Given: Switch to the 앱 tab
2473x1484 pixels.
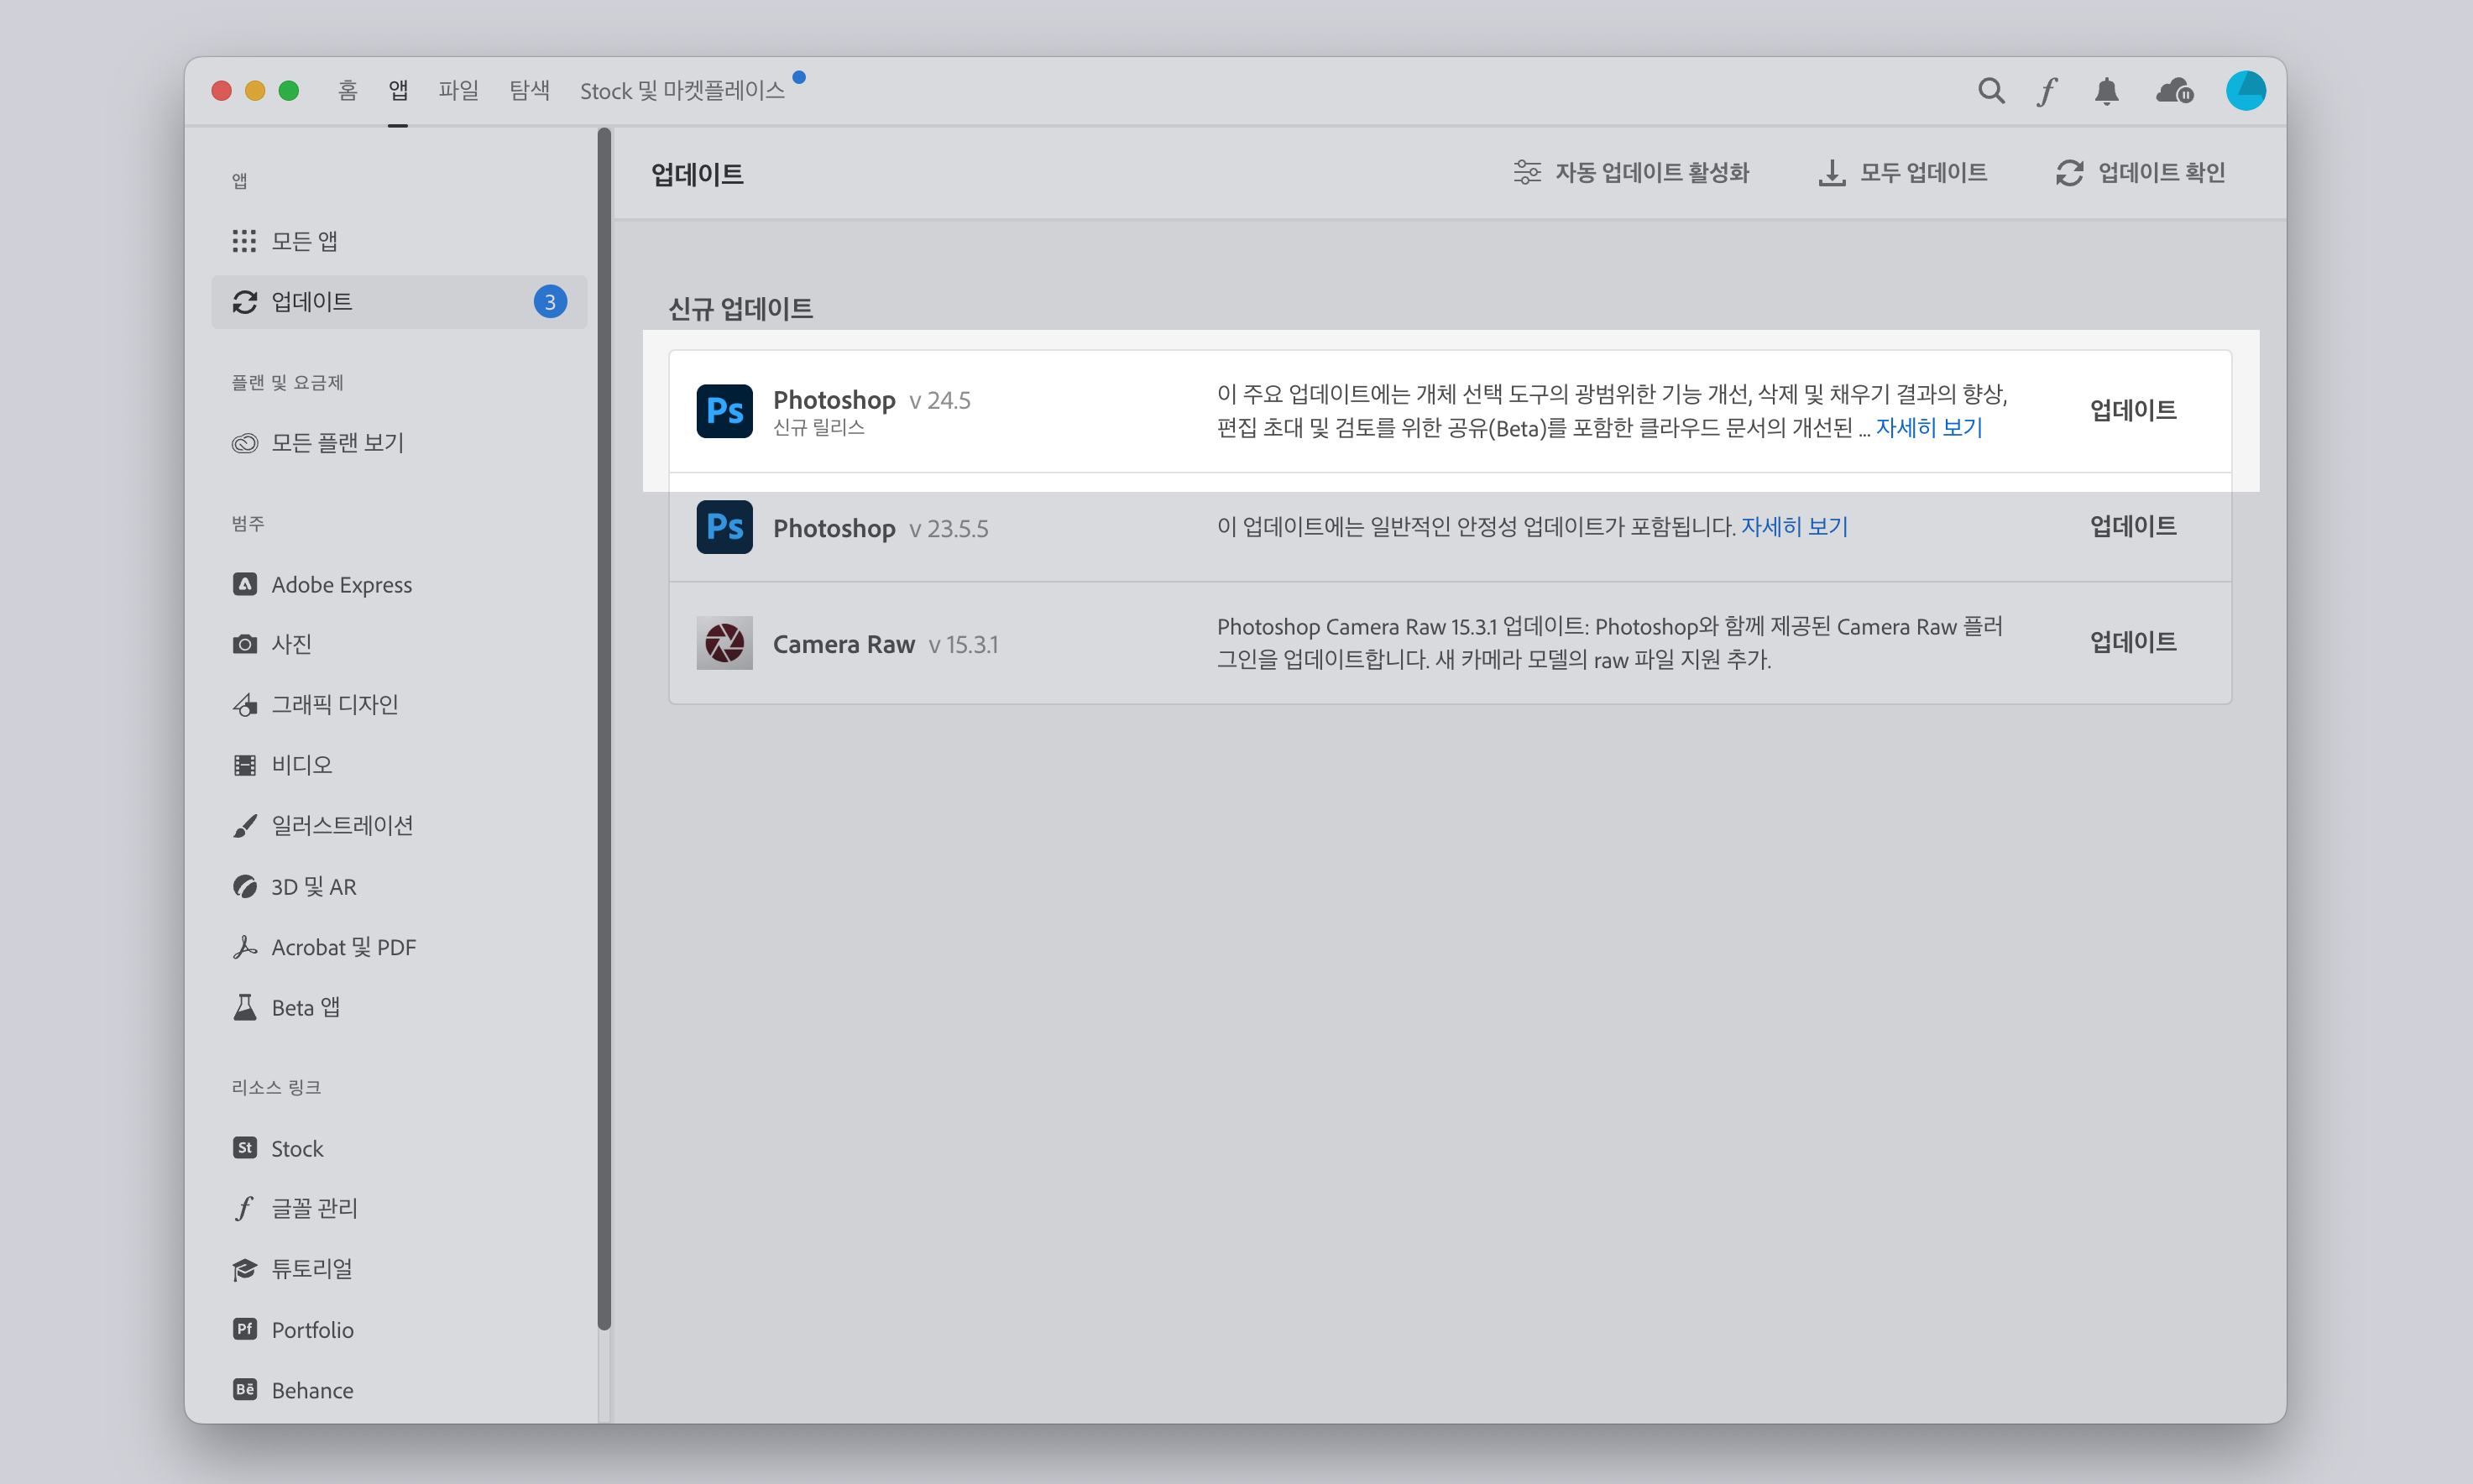Looking at the screenshot, I should (x=398, y=91).
